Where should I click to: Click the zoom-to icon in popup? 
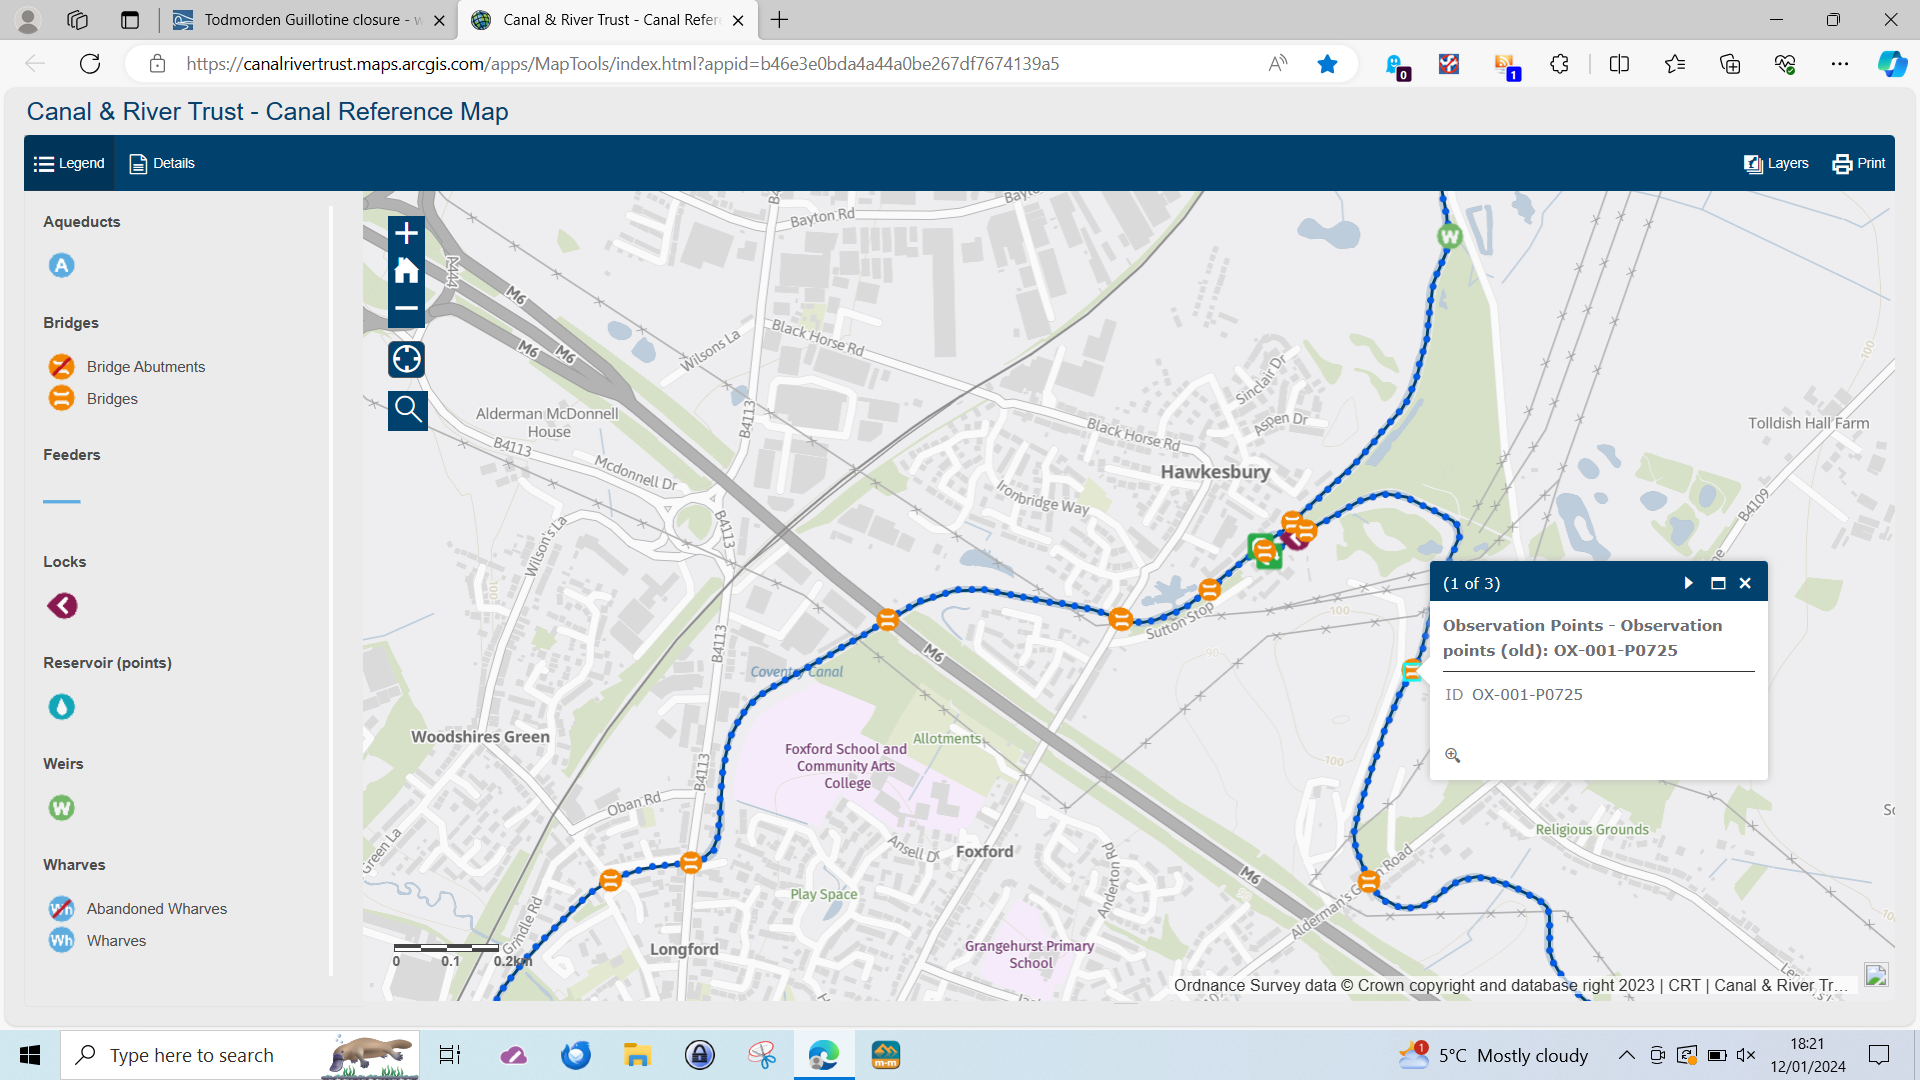point(1453,755)
